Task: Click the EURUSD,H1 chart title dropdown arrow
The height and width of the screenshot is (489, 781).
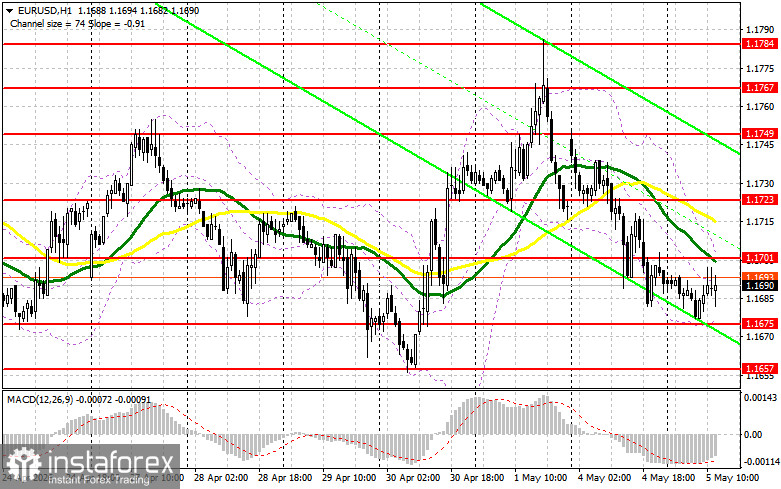Action: click(x=9, y=10)
